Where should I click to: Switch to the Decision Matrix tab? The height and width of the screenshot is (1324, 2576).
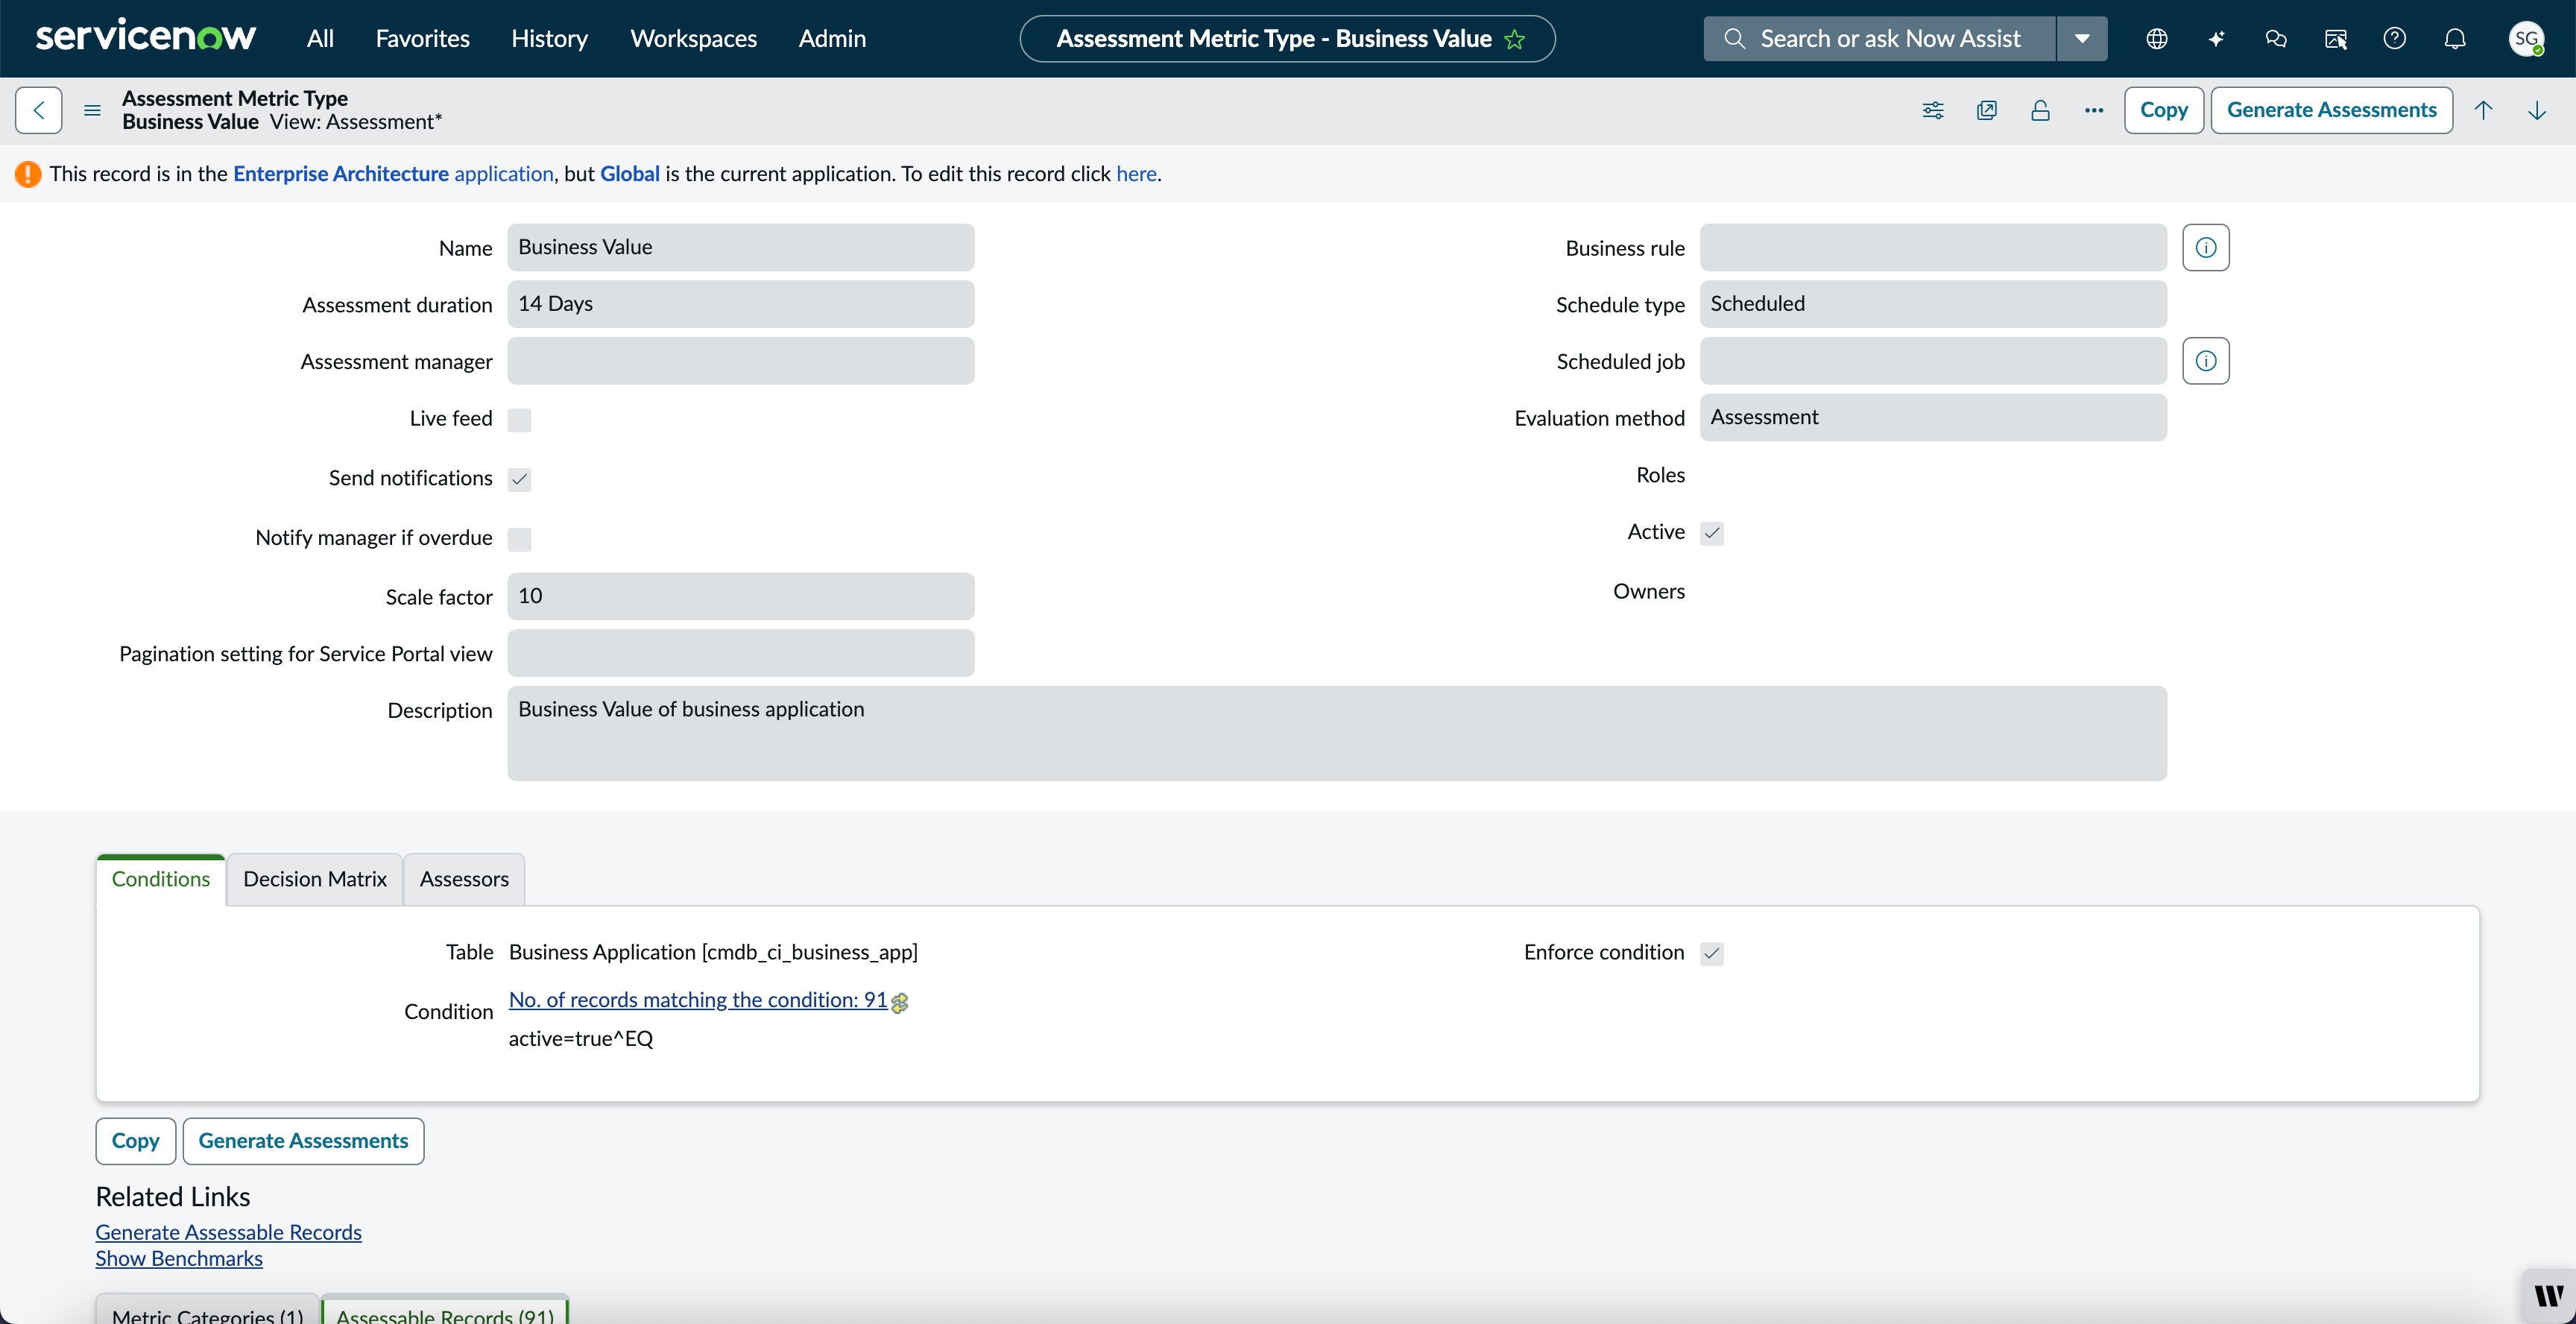click(315, 879)
